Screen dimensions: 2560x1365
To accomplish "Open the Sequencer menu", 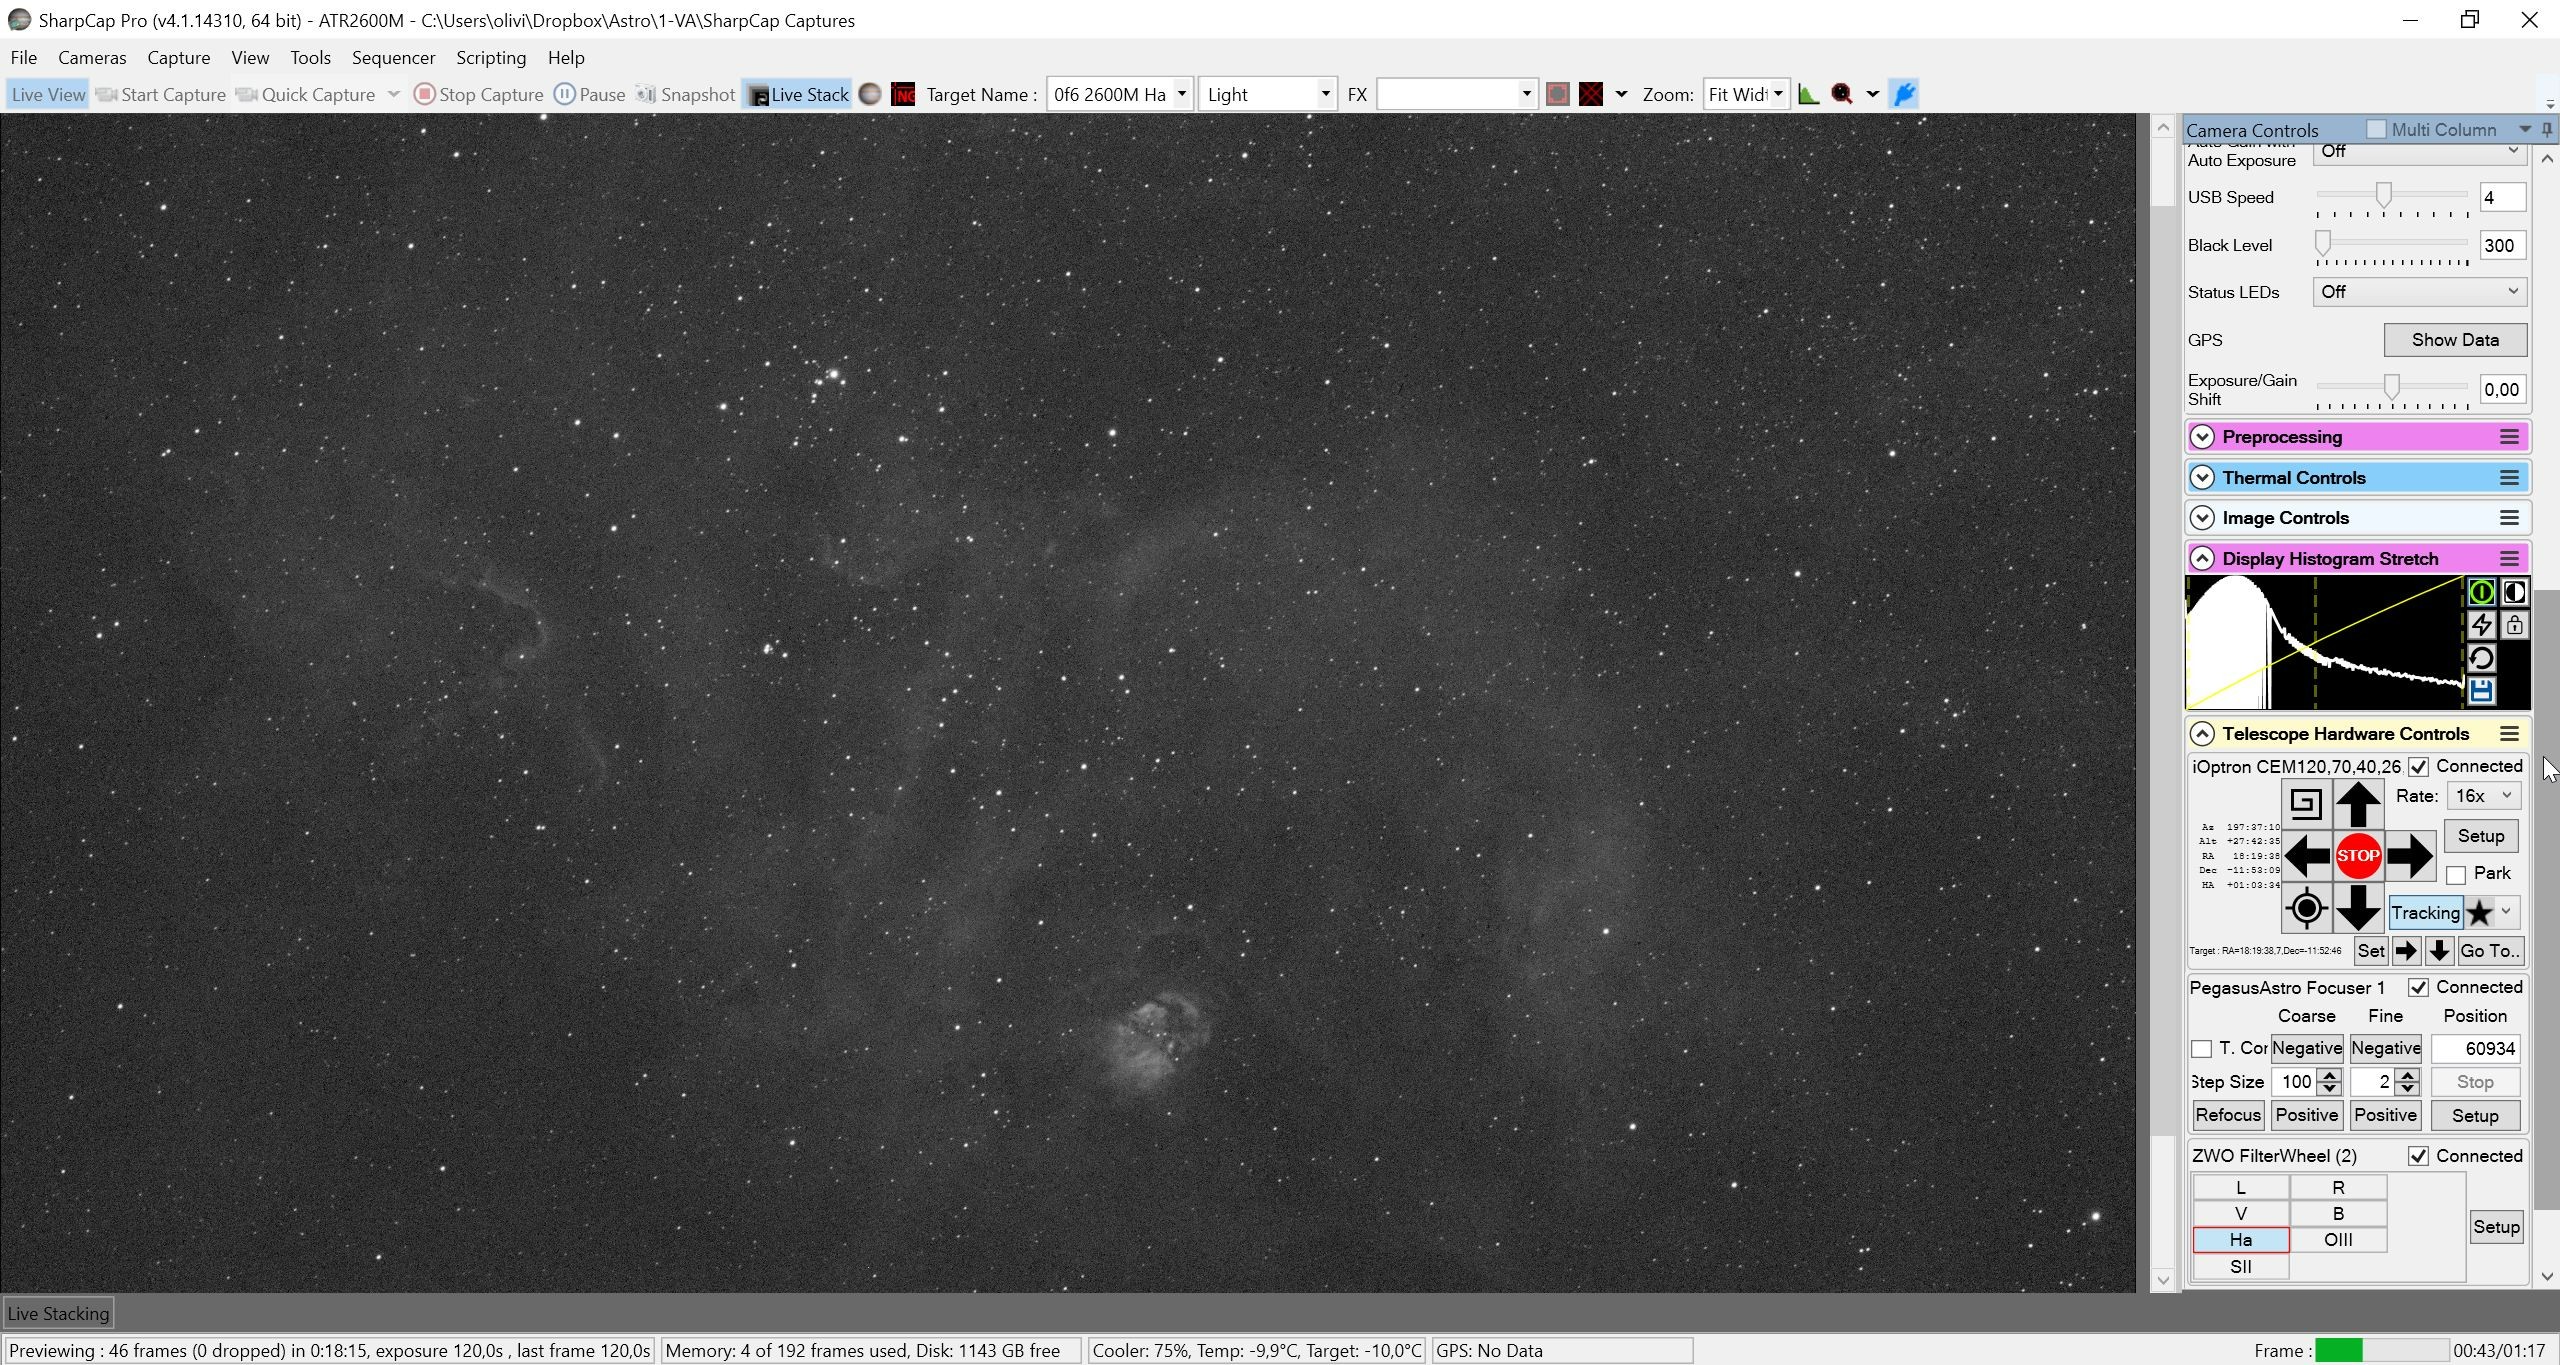I will [393, 58].
